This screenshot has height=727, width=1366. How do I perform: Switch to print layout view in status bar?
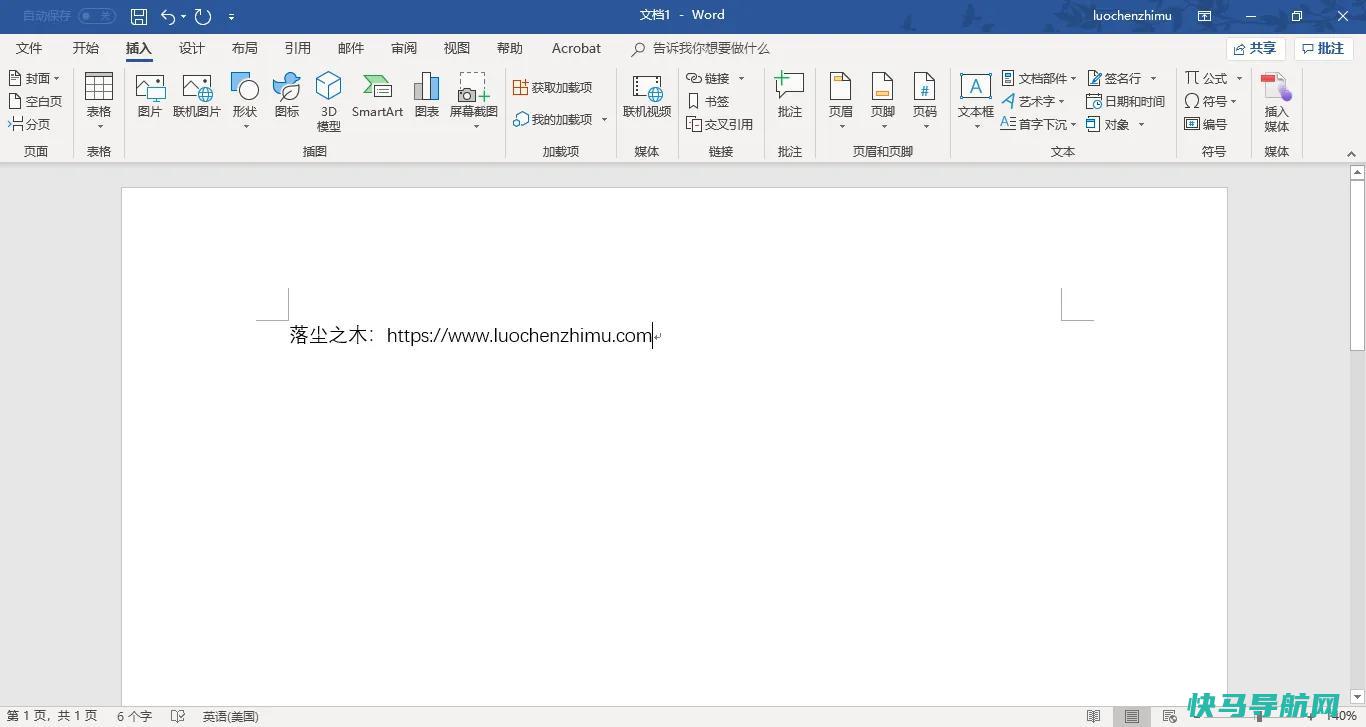pyautogui.click(x=1131, y=716)
